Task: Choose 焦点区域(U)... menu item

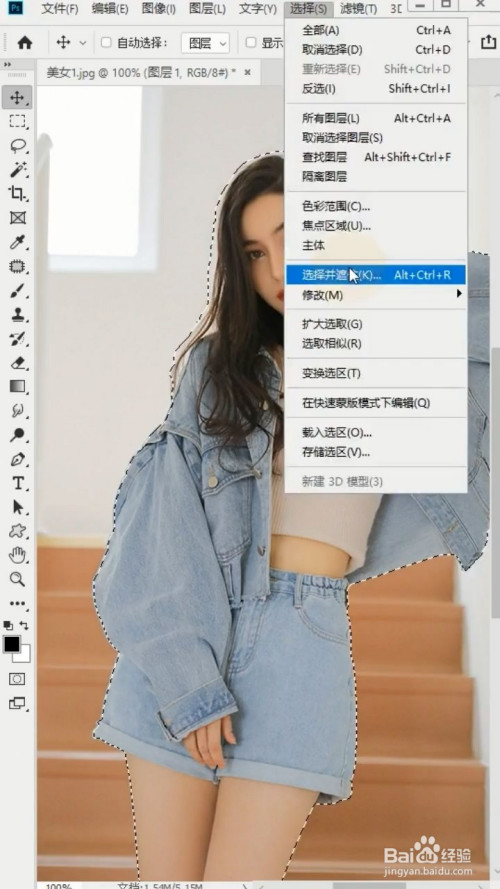Action: click(375, 226)
